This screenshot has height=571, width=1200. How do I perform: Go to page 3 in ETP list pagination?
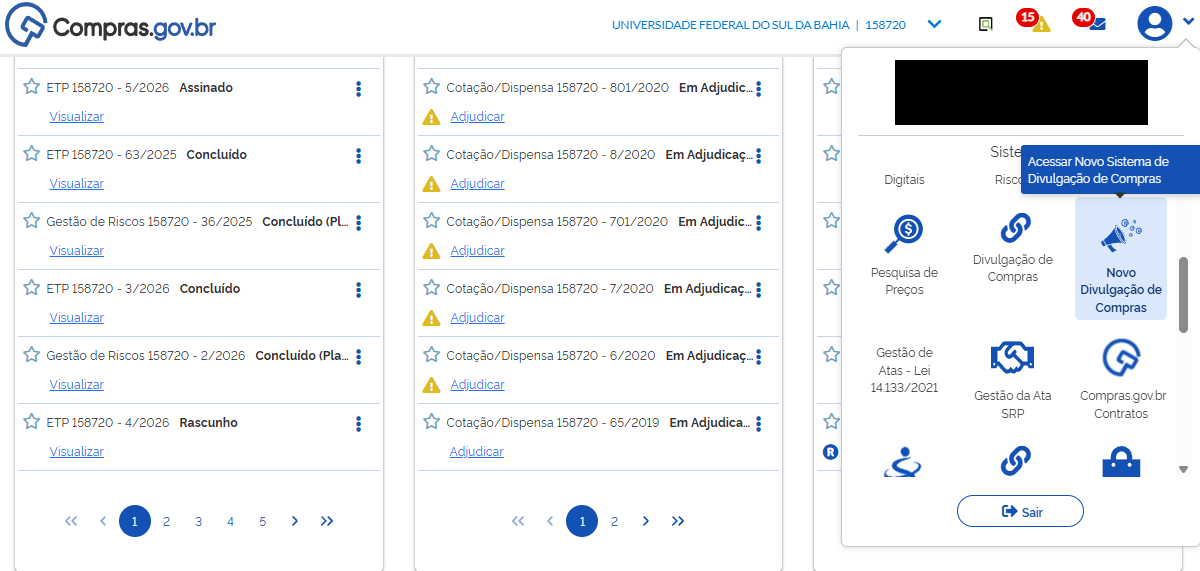(x=198, y=521)
